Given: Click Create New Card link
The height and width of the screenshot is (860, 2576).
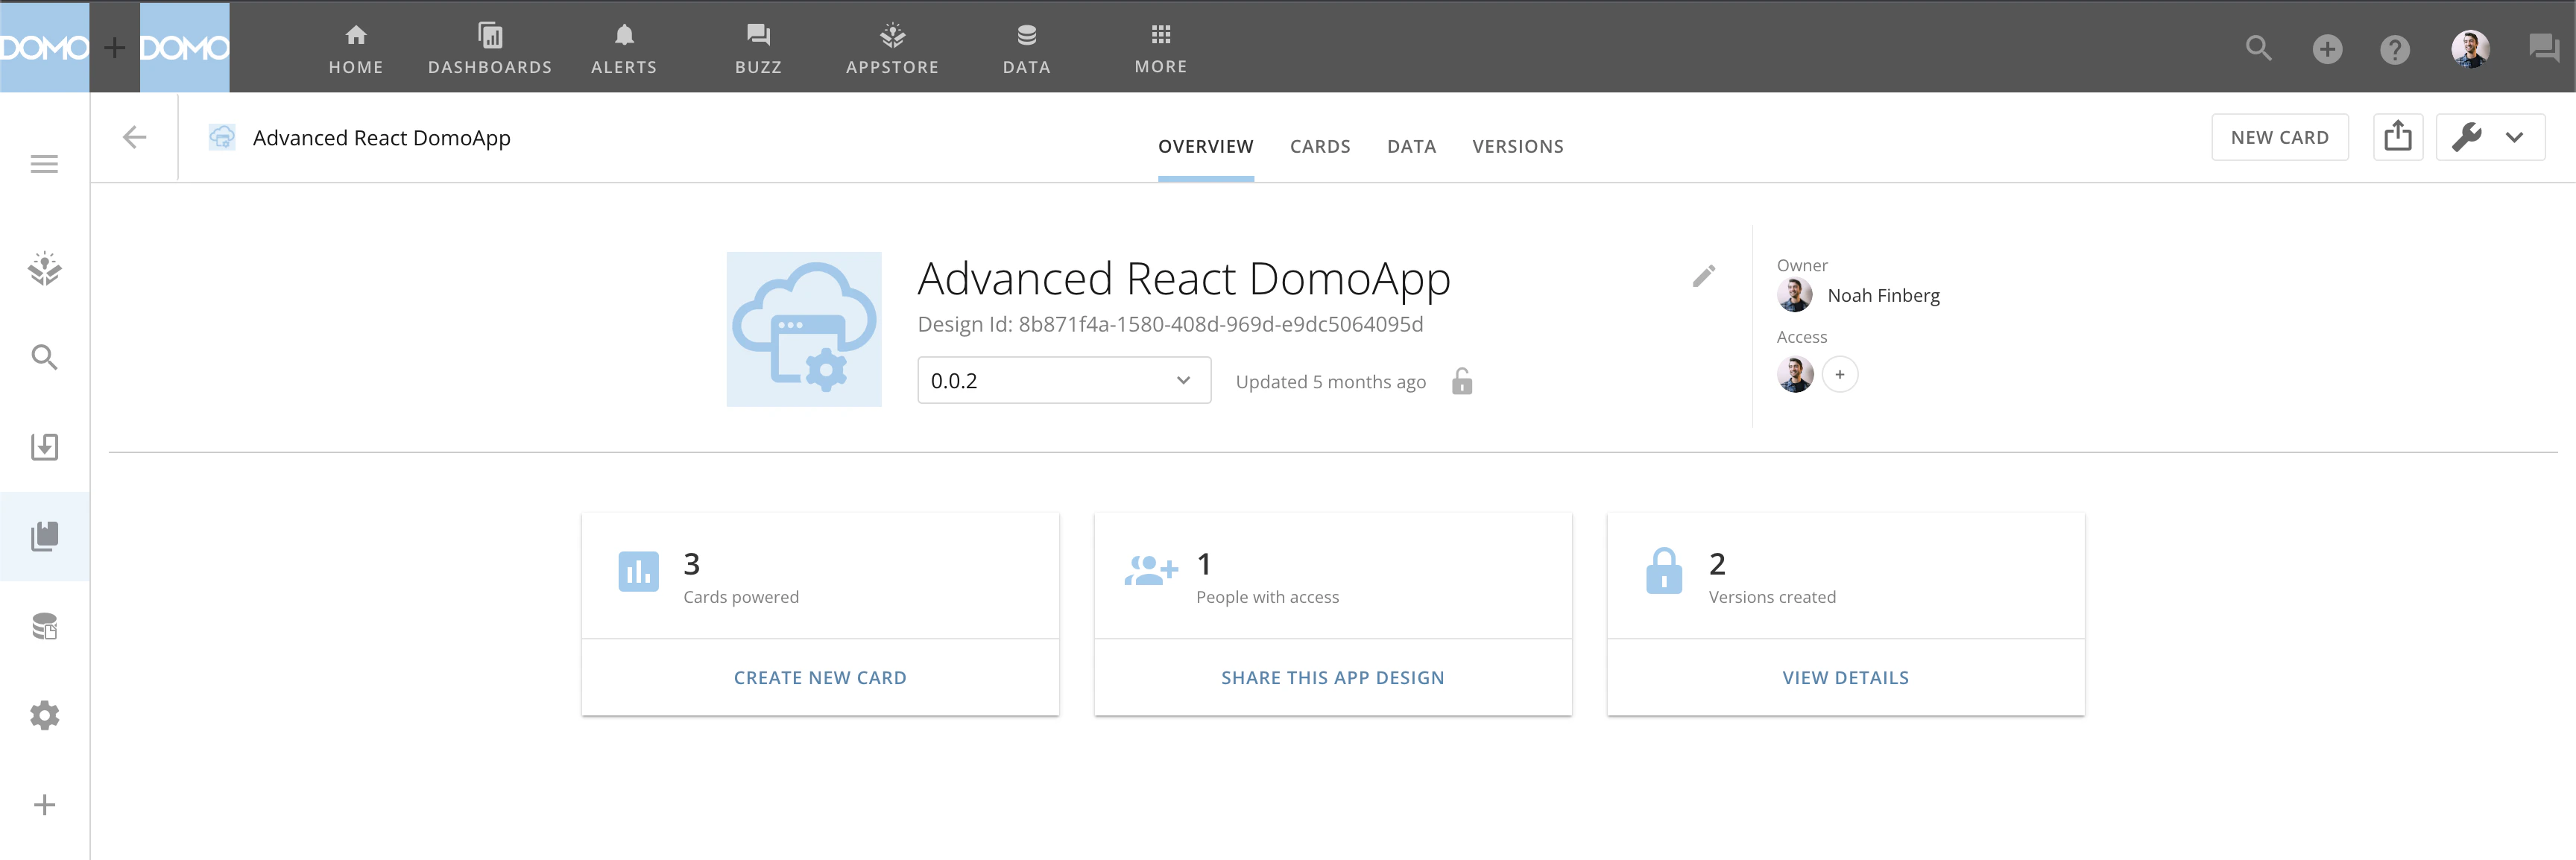Looking at the screenshot, I should point(820,677).
